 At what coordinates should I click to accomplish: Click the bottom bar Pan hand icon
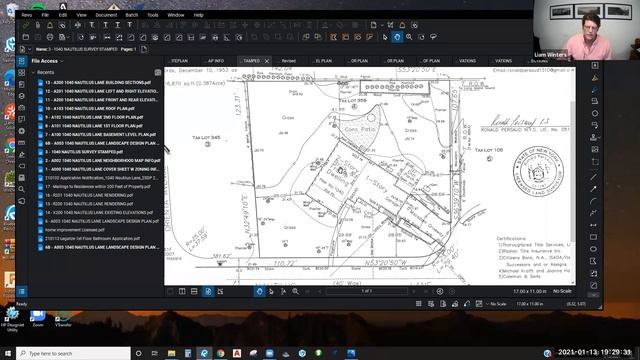259,291
